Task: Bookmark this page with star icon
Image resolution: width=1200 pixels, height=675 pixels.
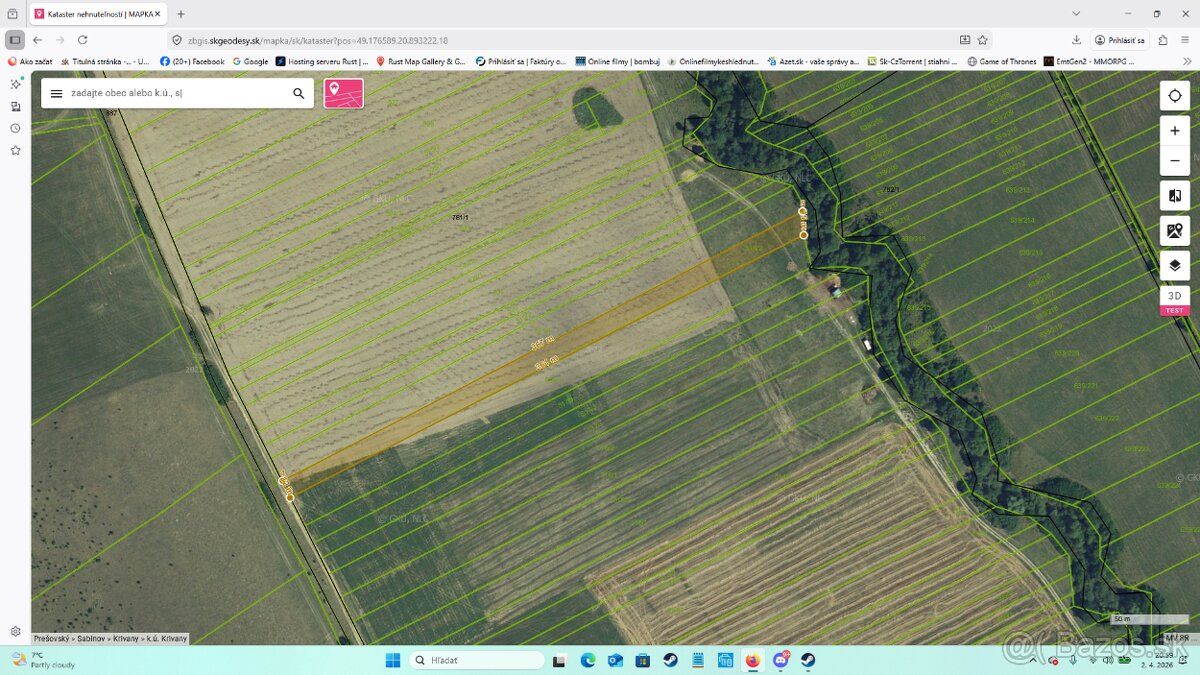Action: (x=983, y=40)
